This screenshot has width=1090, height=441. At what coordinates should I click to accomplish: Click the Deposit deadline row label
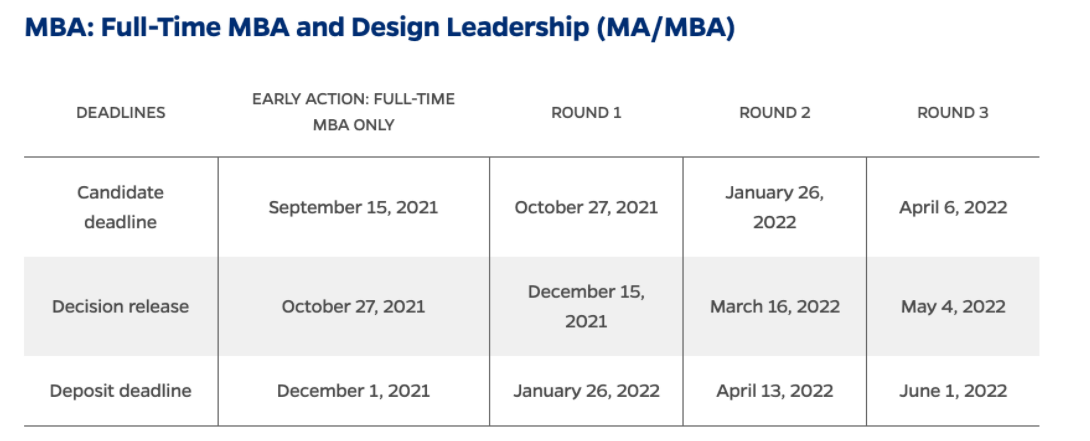tap(121, 390)
